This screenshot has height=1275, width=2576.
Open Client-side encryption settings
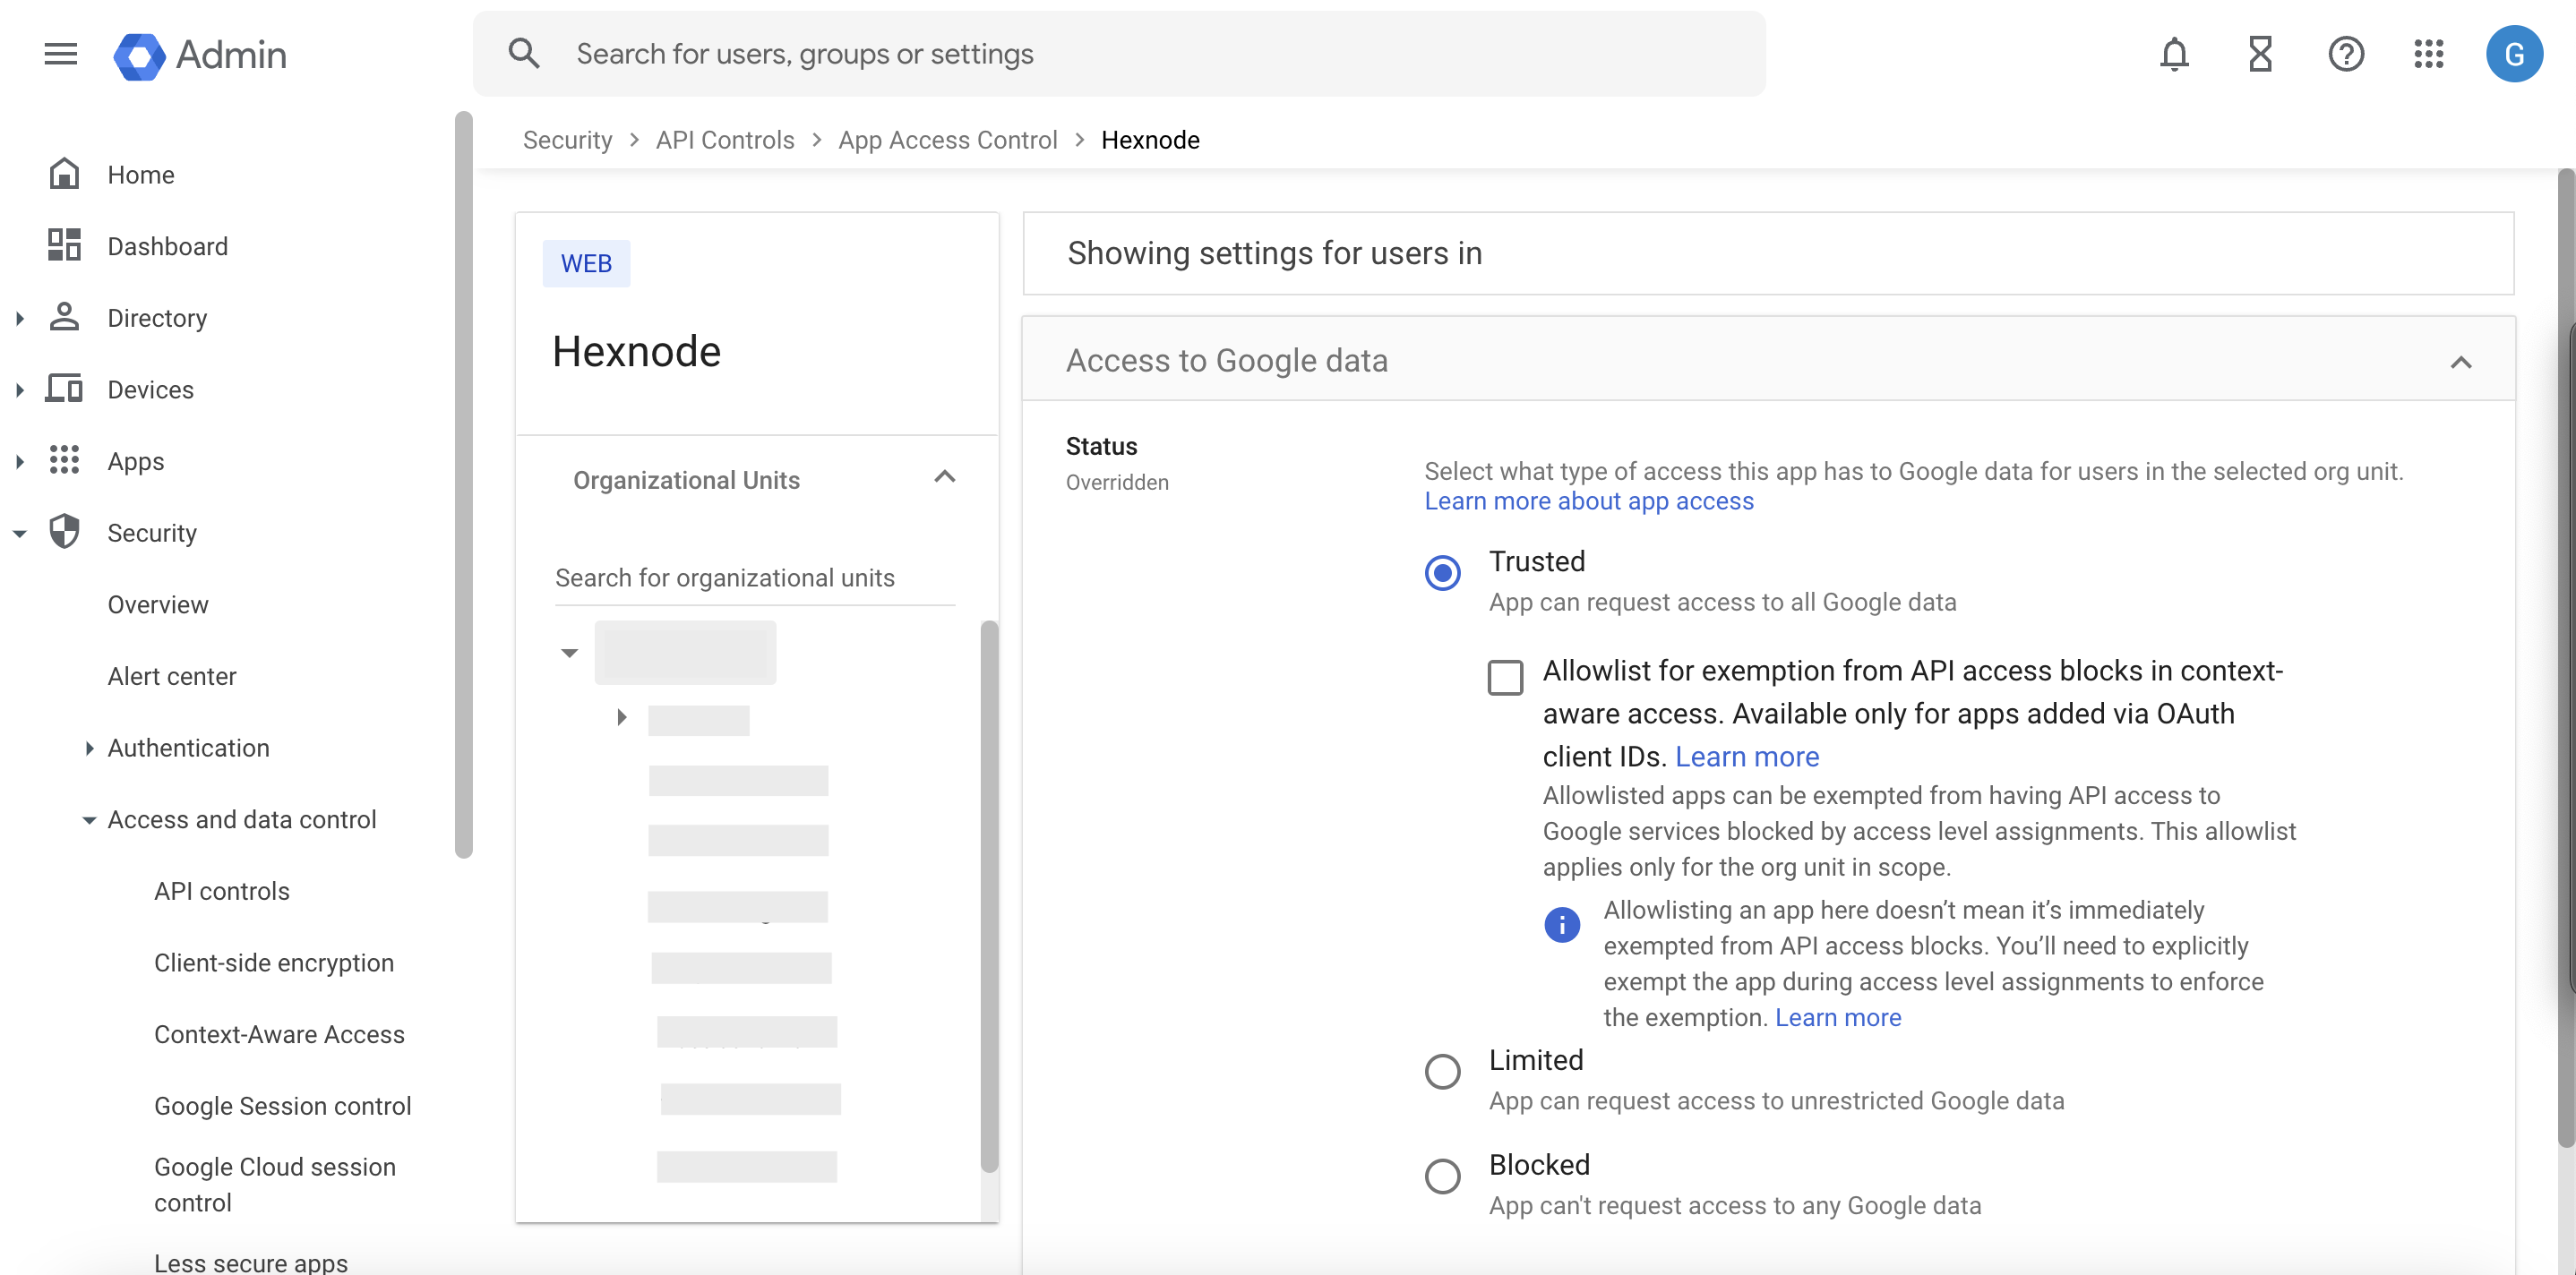click(274, 963)
